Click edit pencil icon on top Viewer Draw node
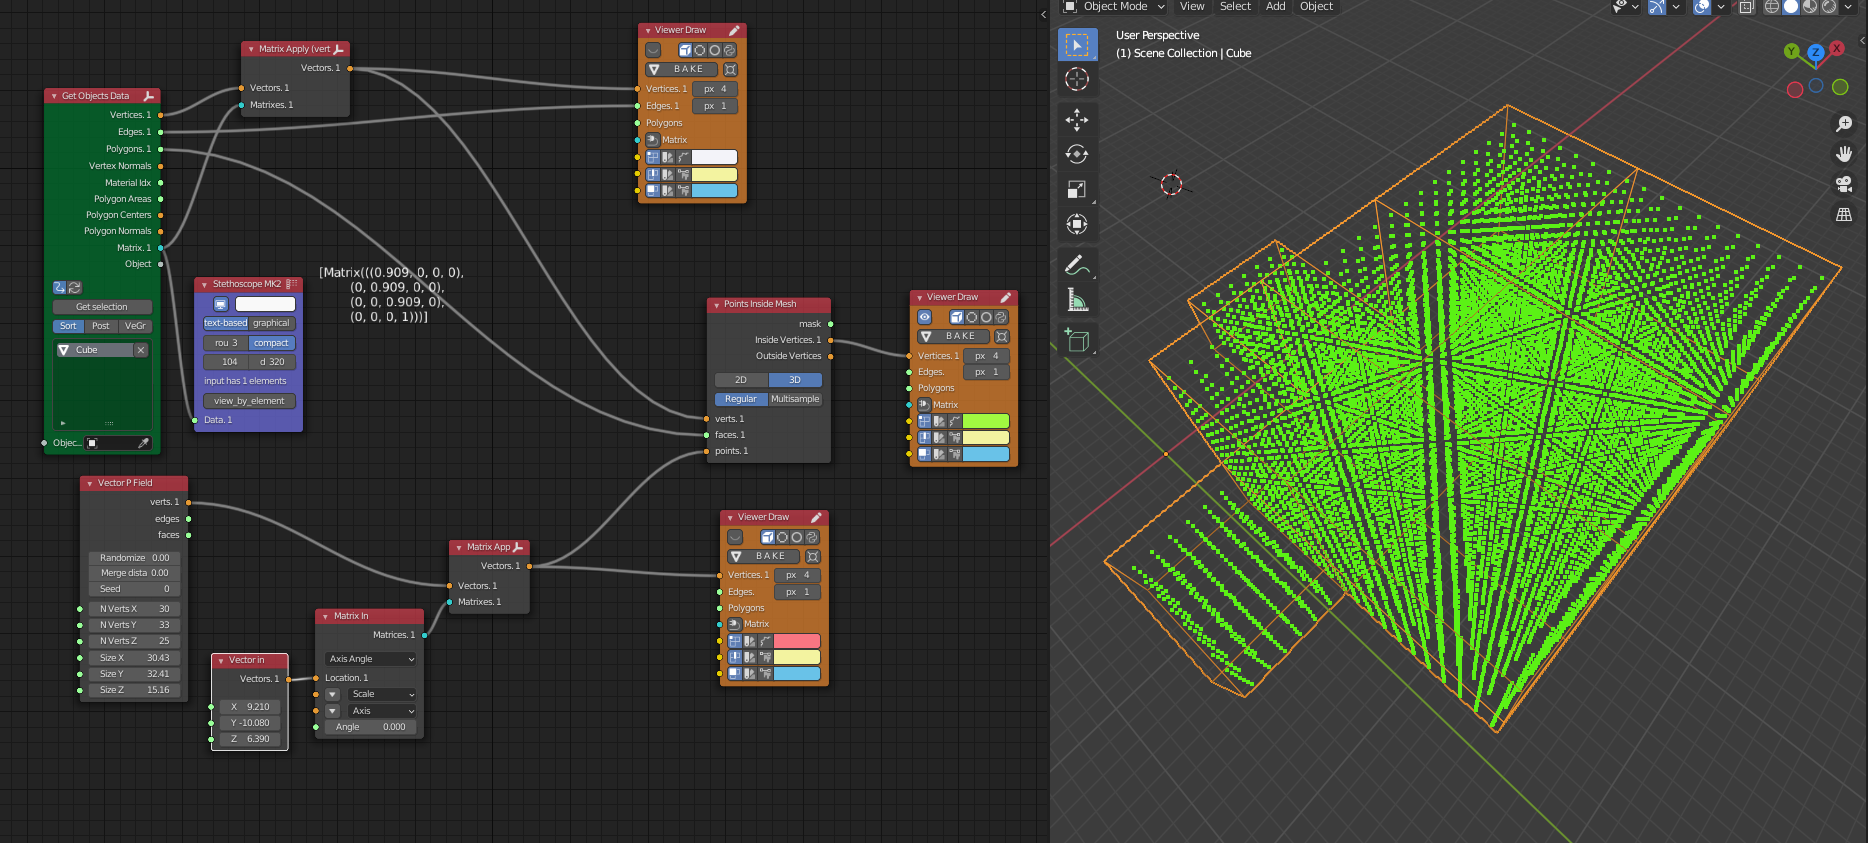 coord(734,31)
